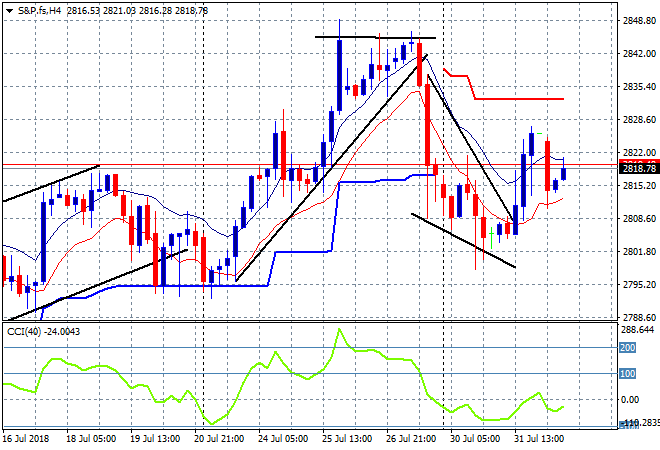Click the 2808.60 price axis label
This screenshot has height=450, width=660.
tap(639, 218)
